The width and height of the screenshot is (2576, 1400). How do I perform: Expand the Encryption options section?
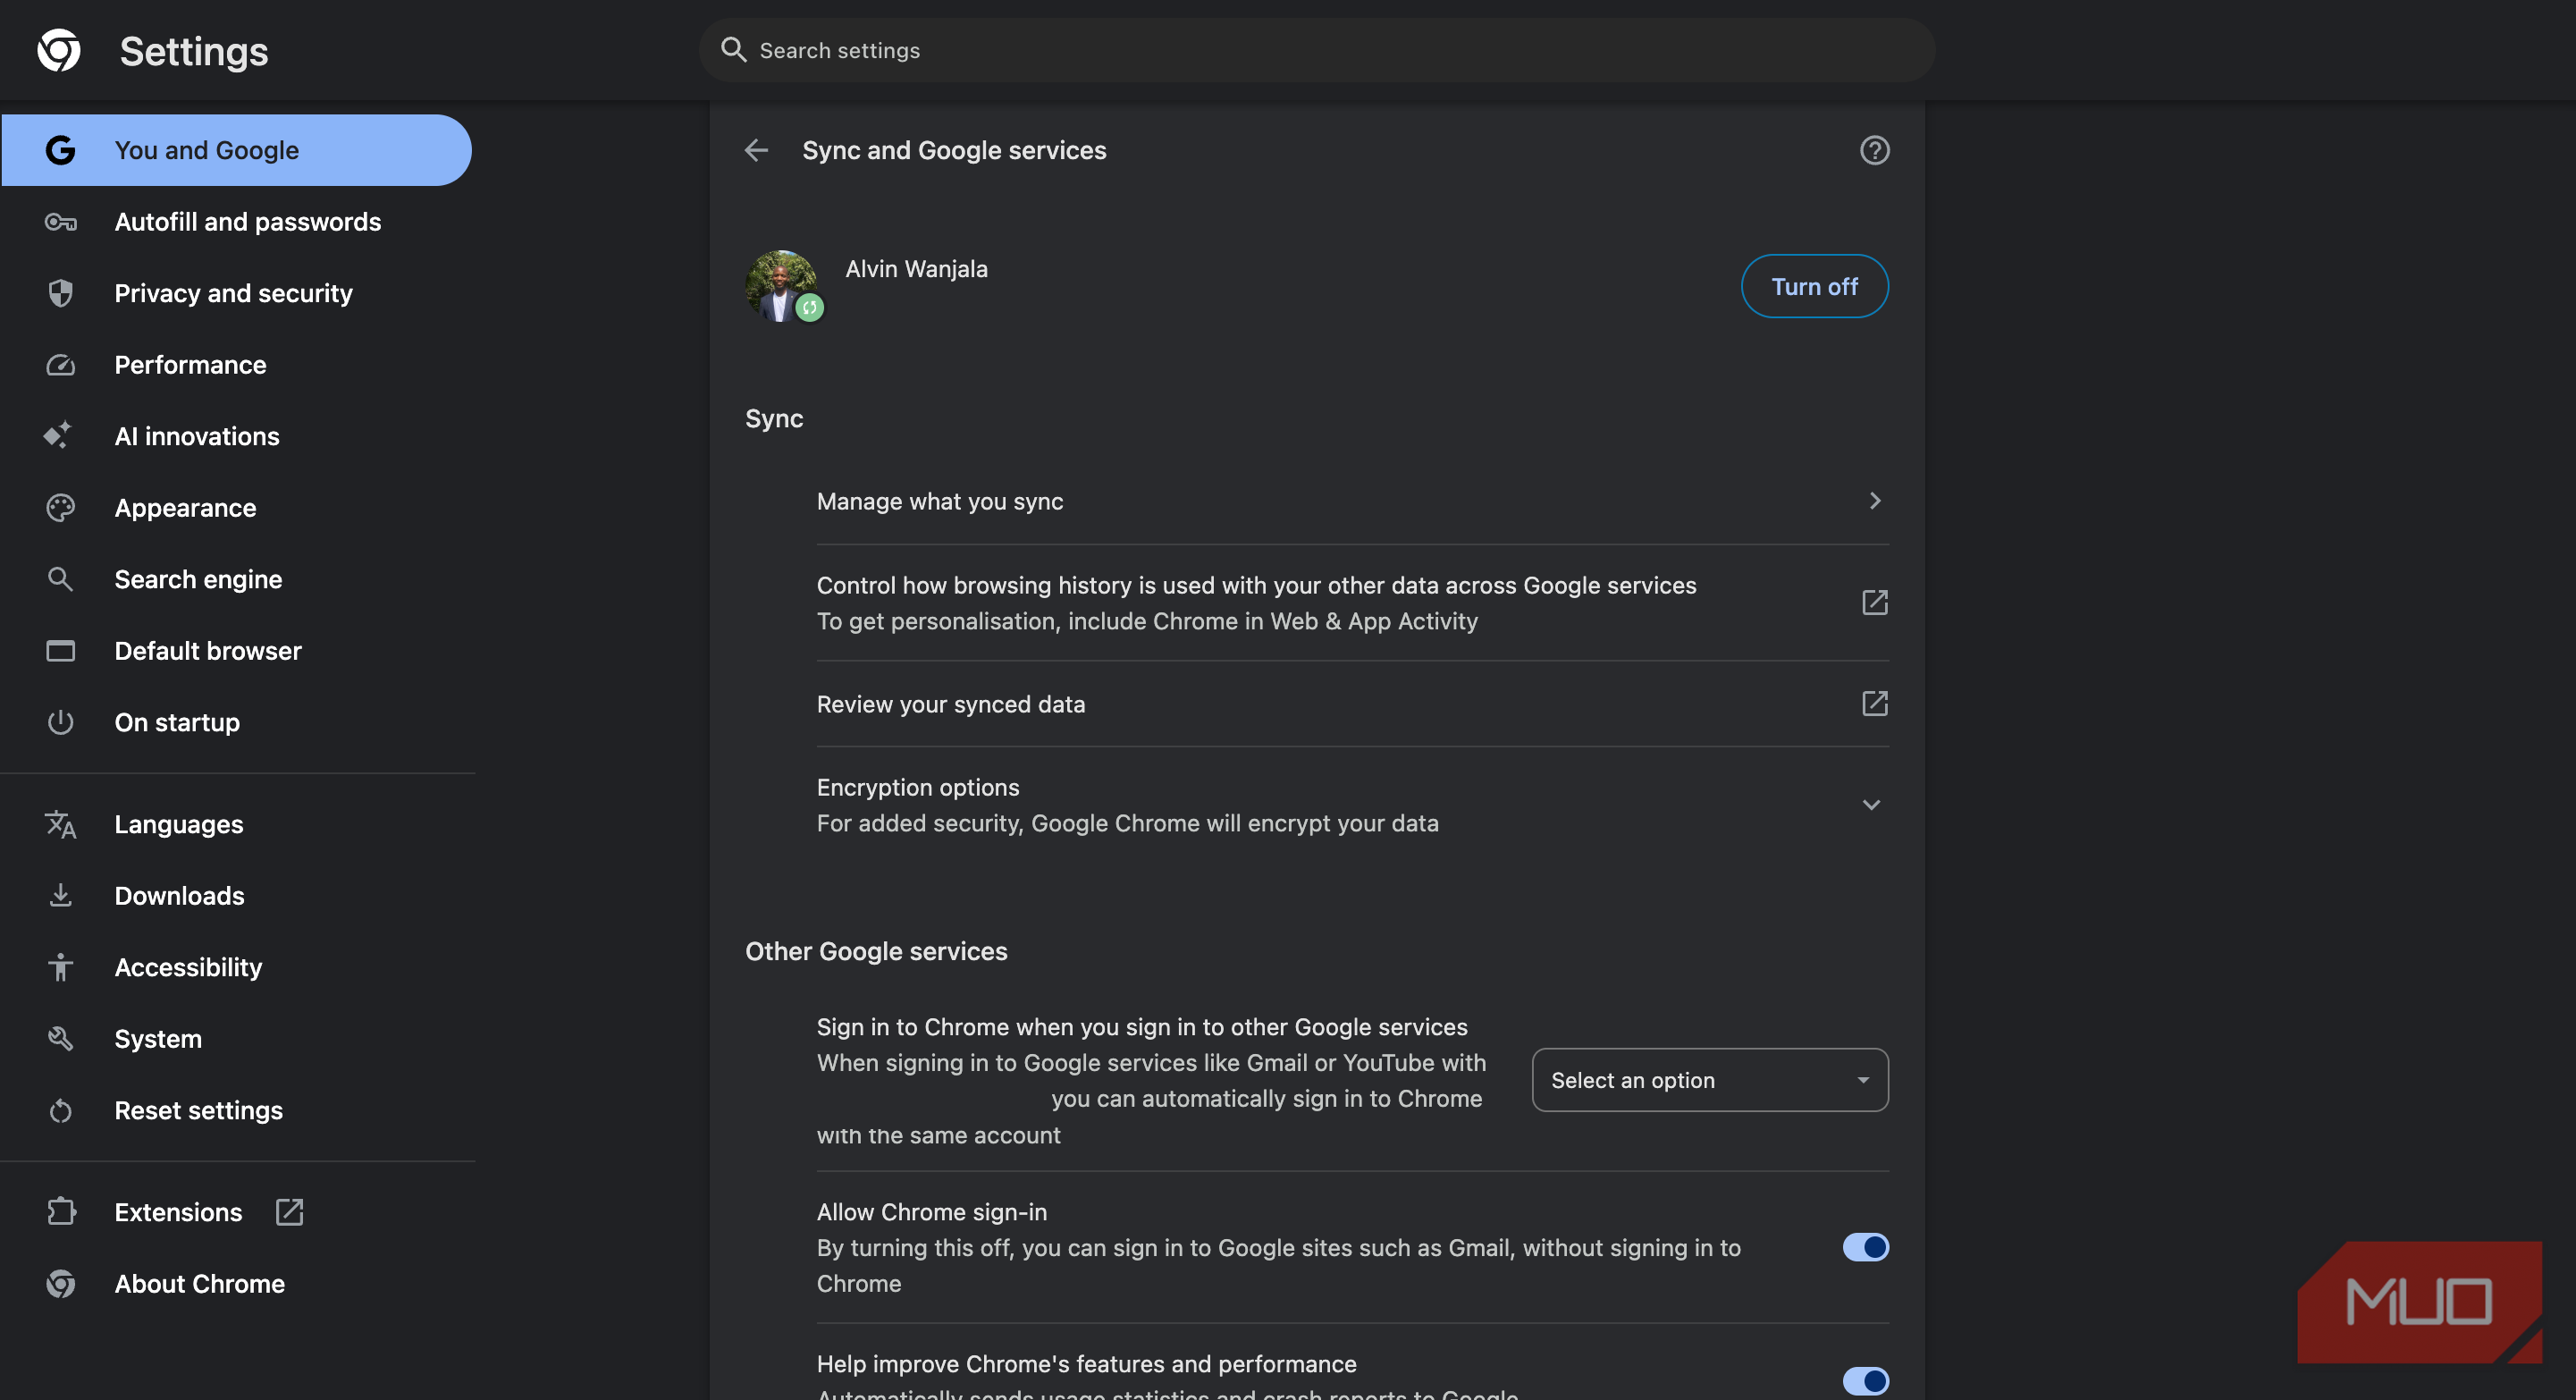click(x=1871, y=804)
